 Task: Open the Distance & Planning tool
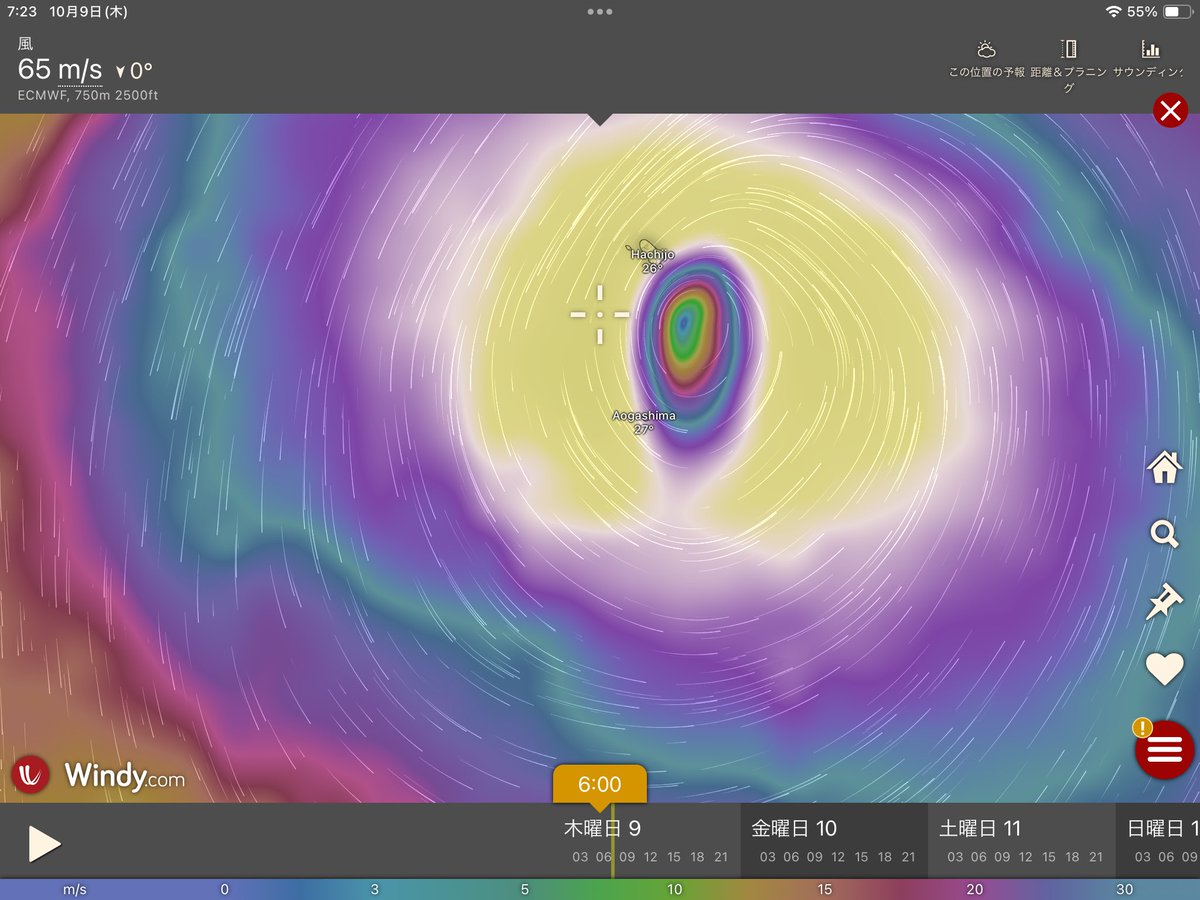pos(1068,66)
